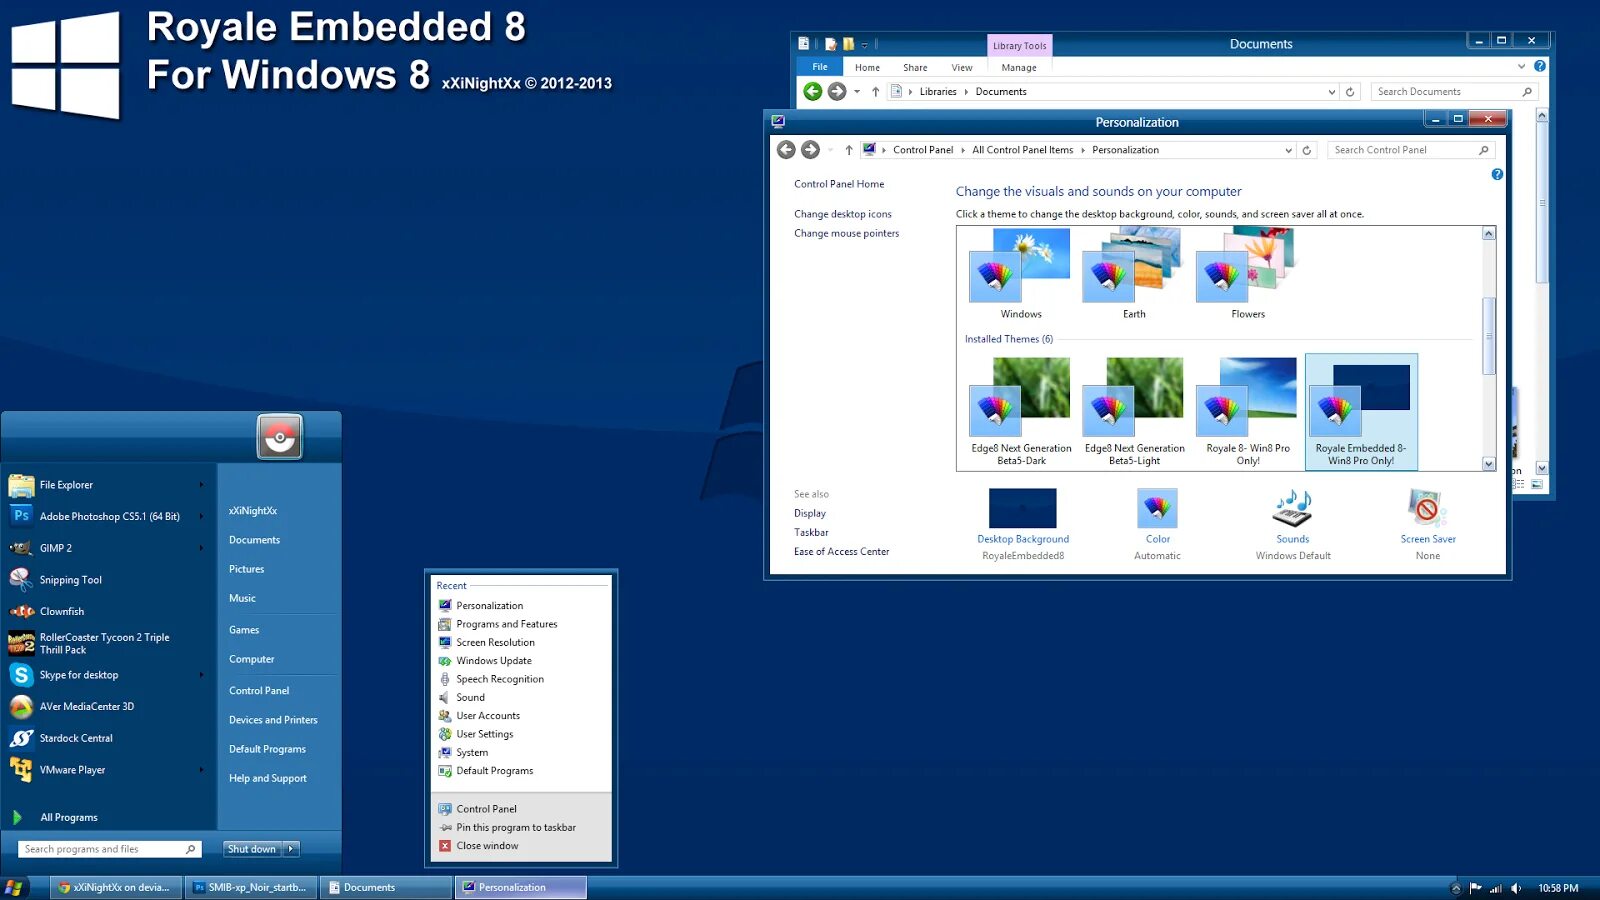Go back in Personalization window
1600x900 pixels.
(x=787, y=150)
